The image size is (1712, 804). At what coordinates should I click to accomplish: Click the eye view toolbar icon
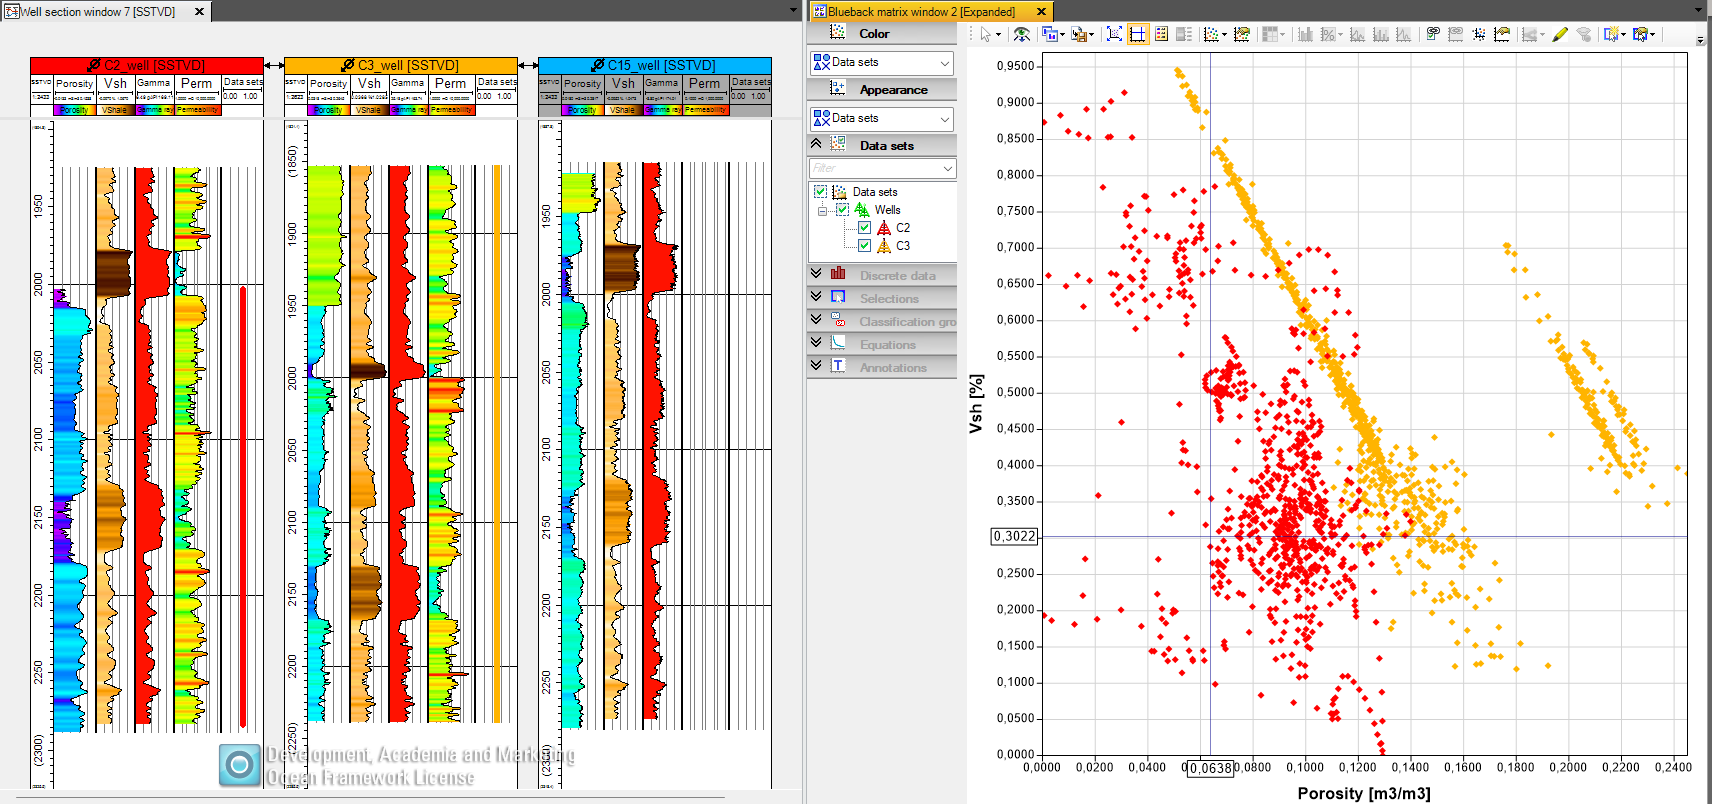(x=1021, y=34)
